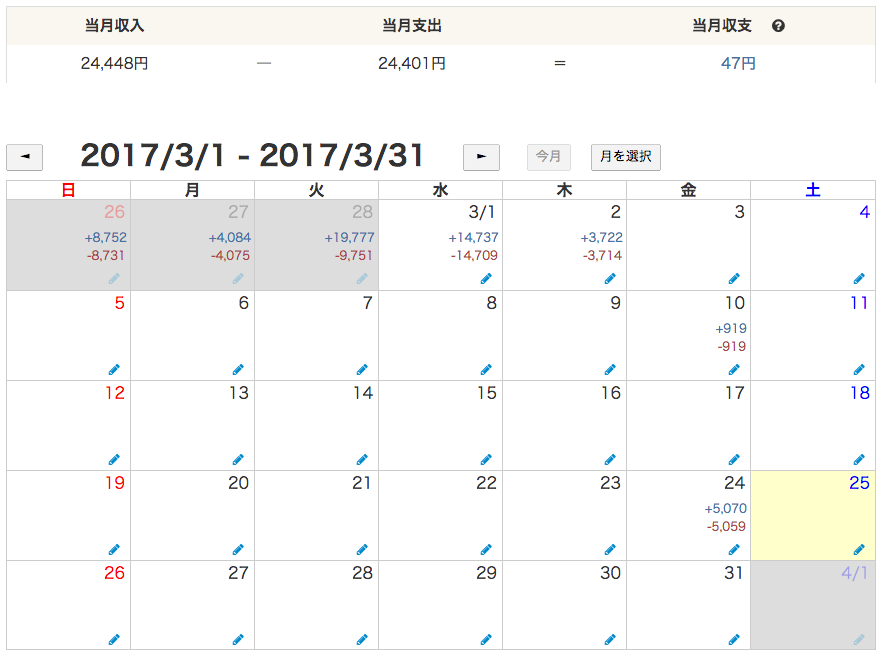The image size is (888, 667).
Task: Edit entry pencil for 4/1
Action: [x=859, y=640]
